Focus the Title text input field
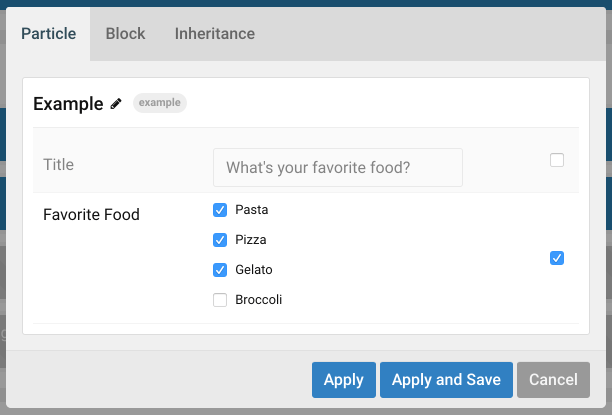Screen dimensions: 612x415 [x=338, y=167]
